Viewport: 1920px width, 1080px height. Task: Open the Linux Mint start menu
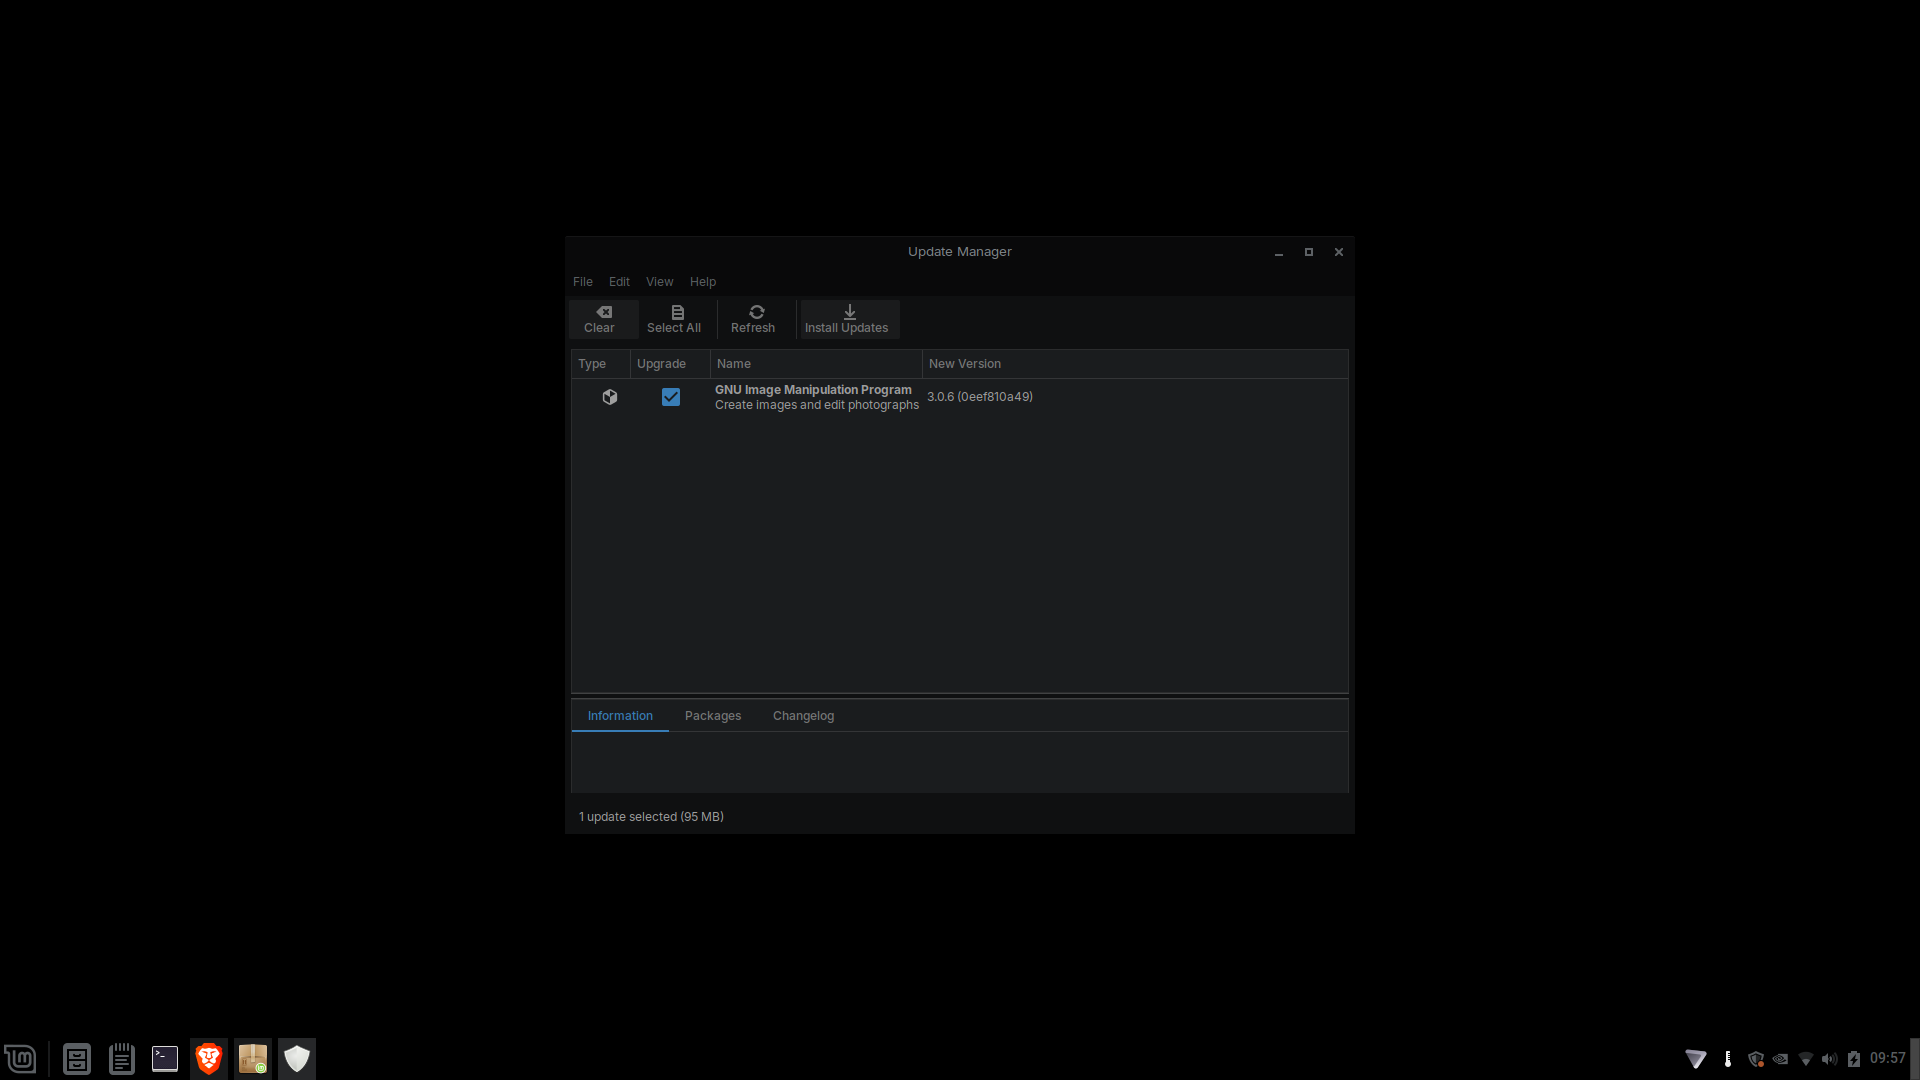coord(20,1058)
